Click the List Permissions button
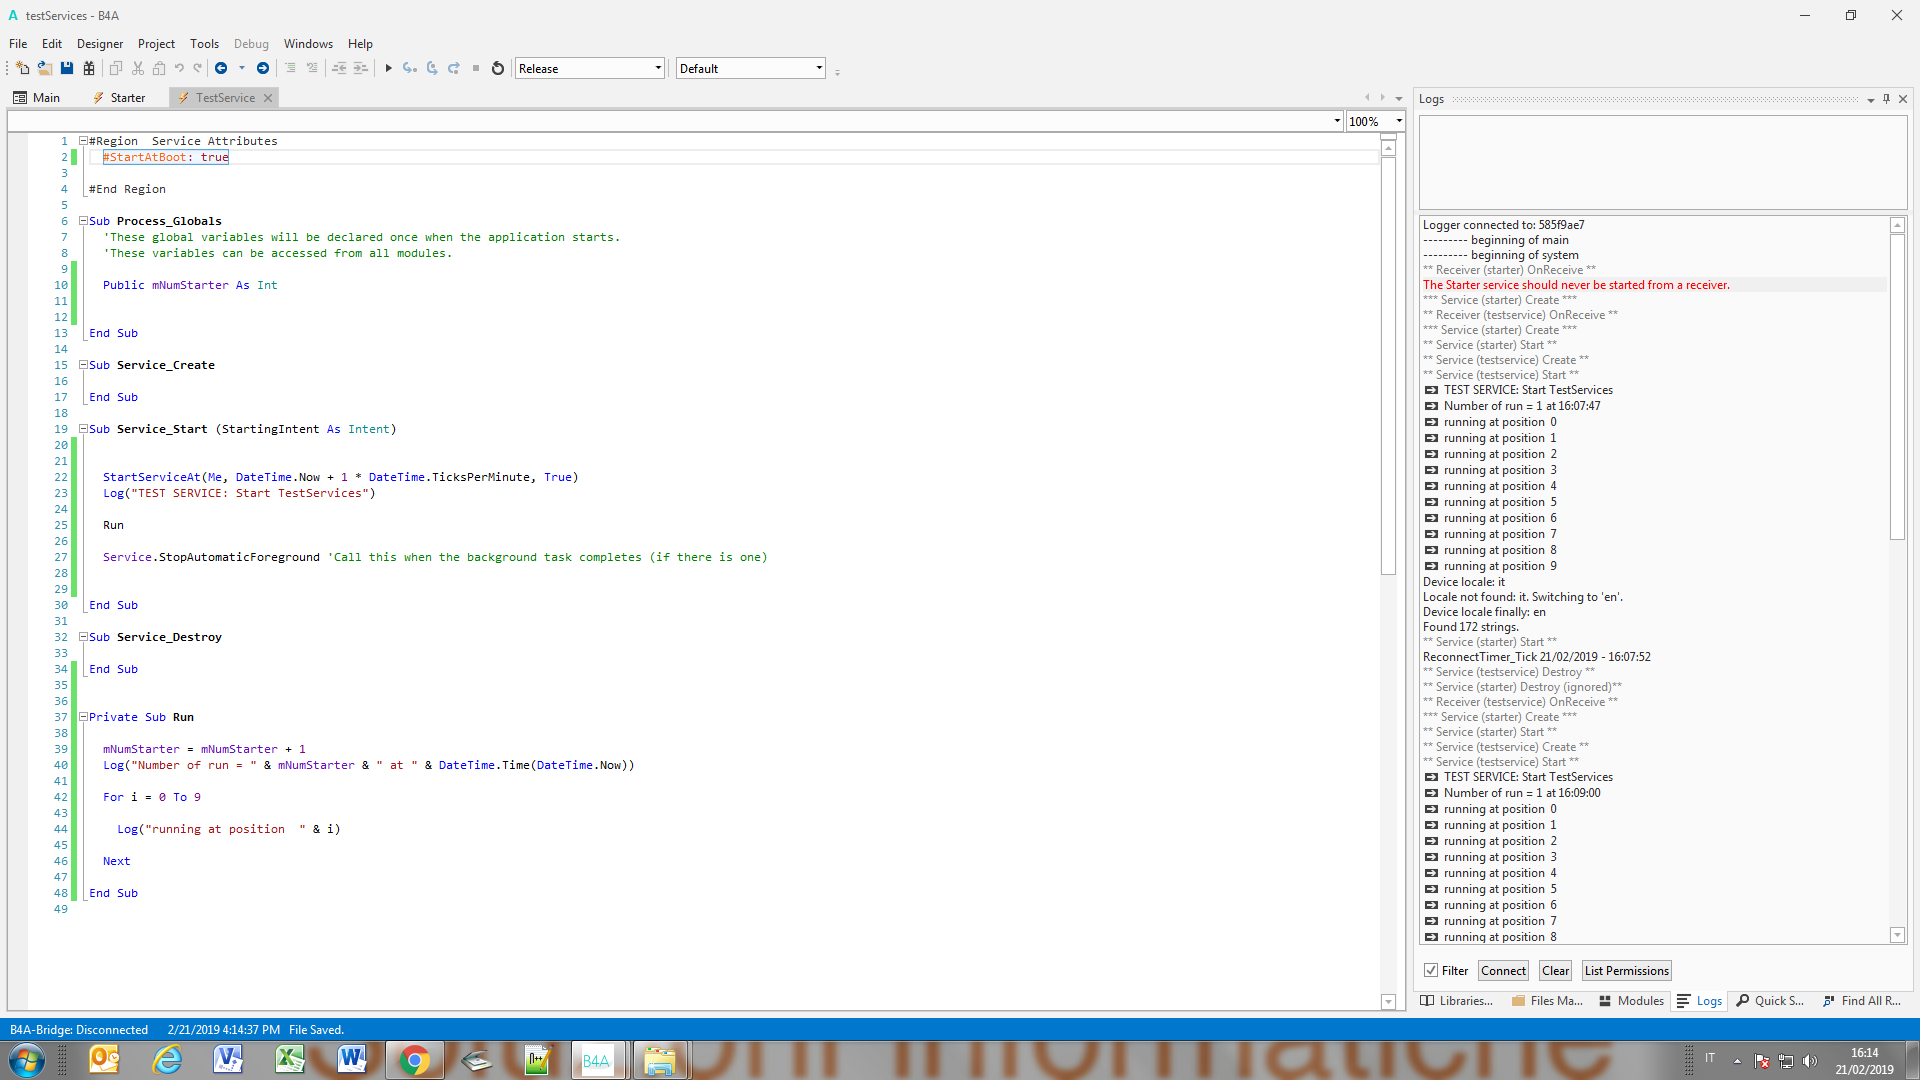Viewport: 1920px width, 1080px height. pyautogui.click(x=1626, y=970)
